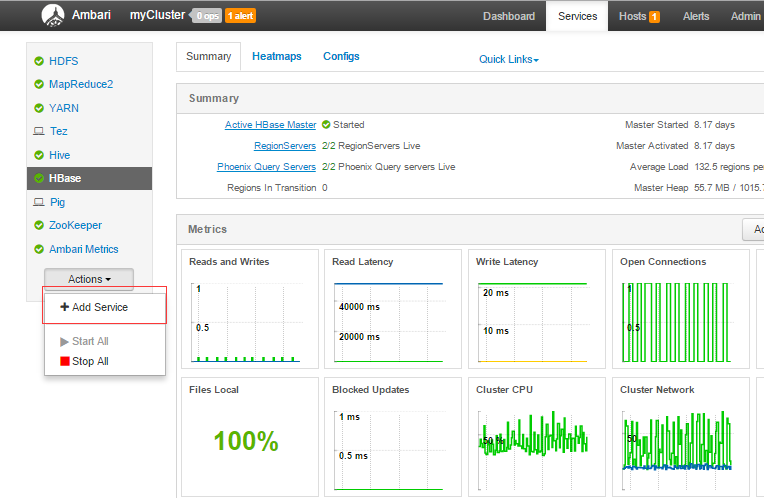Open the Hive service

tap(59, 155)
